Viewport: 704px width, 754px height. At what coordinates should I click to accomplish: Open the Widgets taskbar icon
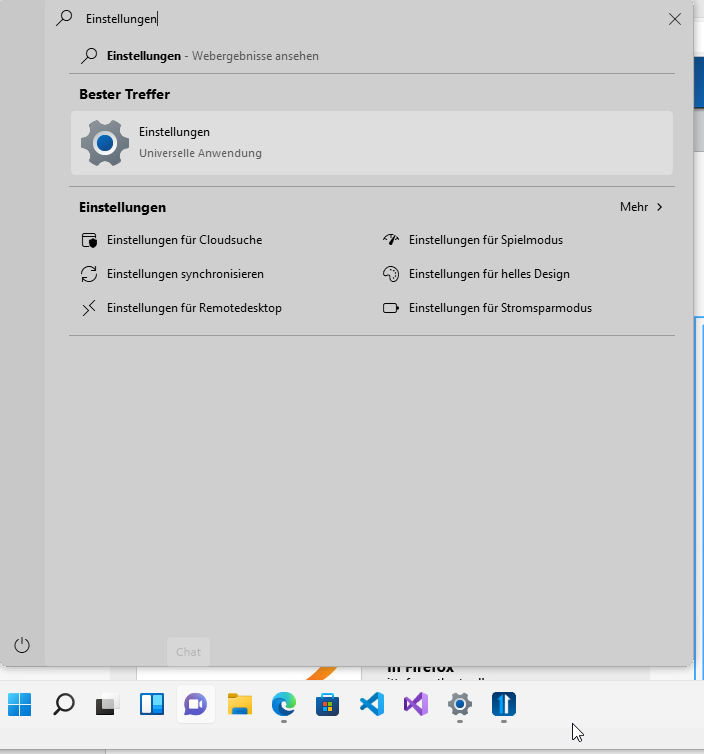point(151,704)
